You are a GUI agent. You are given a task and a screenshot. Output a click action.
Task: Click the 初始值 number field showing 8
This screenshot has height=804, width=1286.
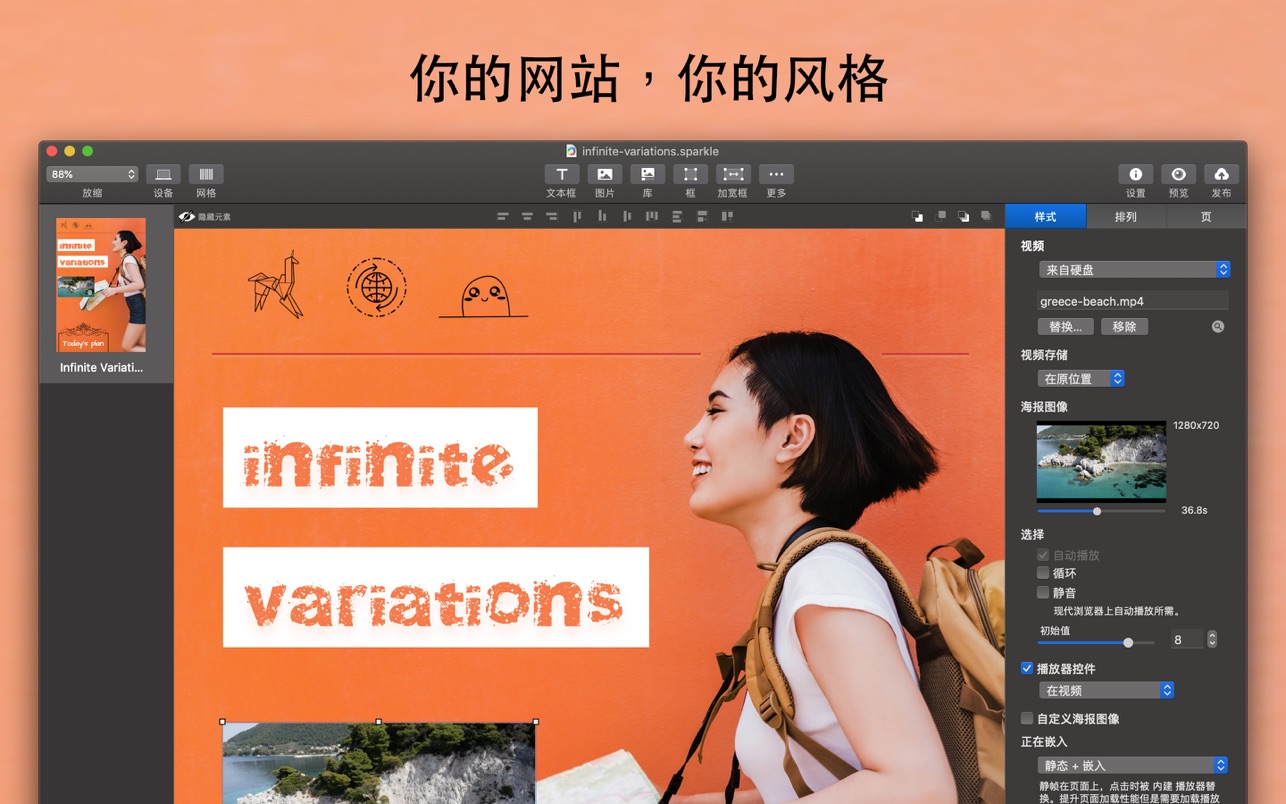1187,639
